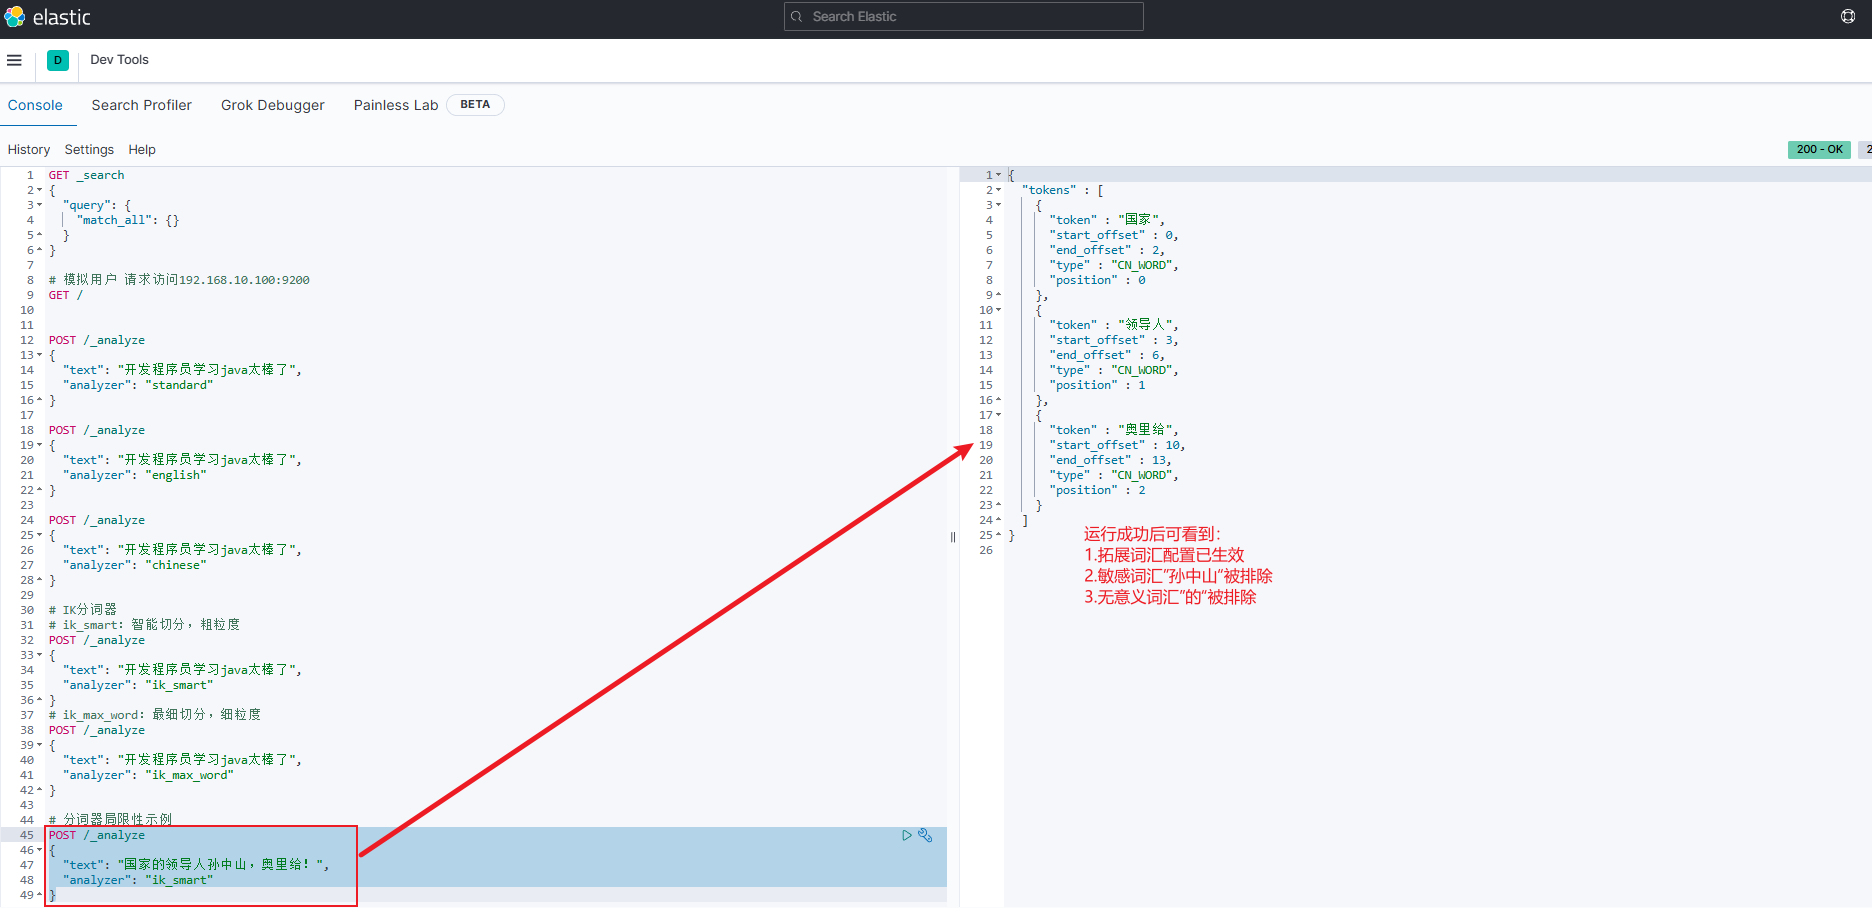
Task: Click the '# ik_smart' comment line
Action: 144,625
